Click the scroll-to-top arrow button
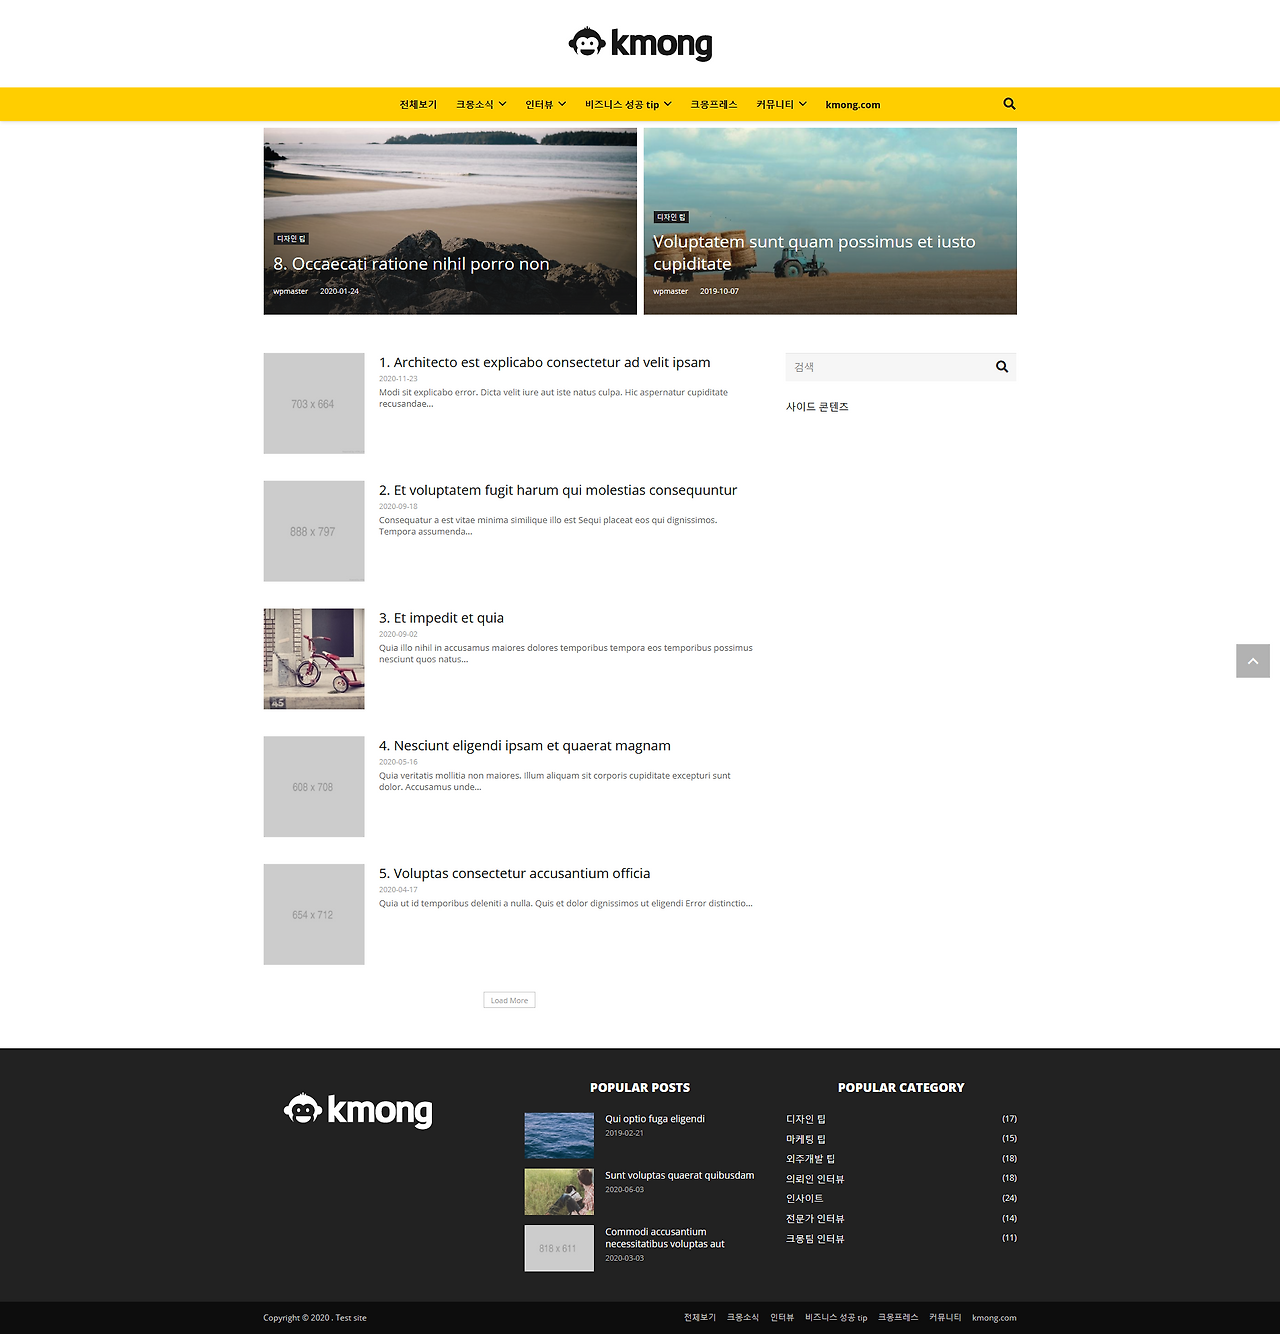This screenshot has width=1280, height=1334. pos(1252,661)
